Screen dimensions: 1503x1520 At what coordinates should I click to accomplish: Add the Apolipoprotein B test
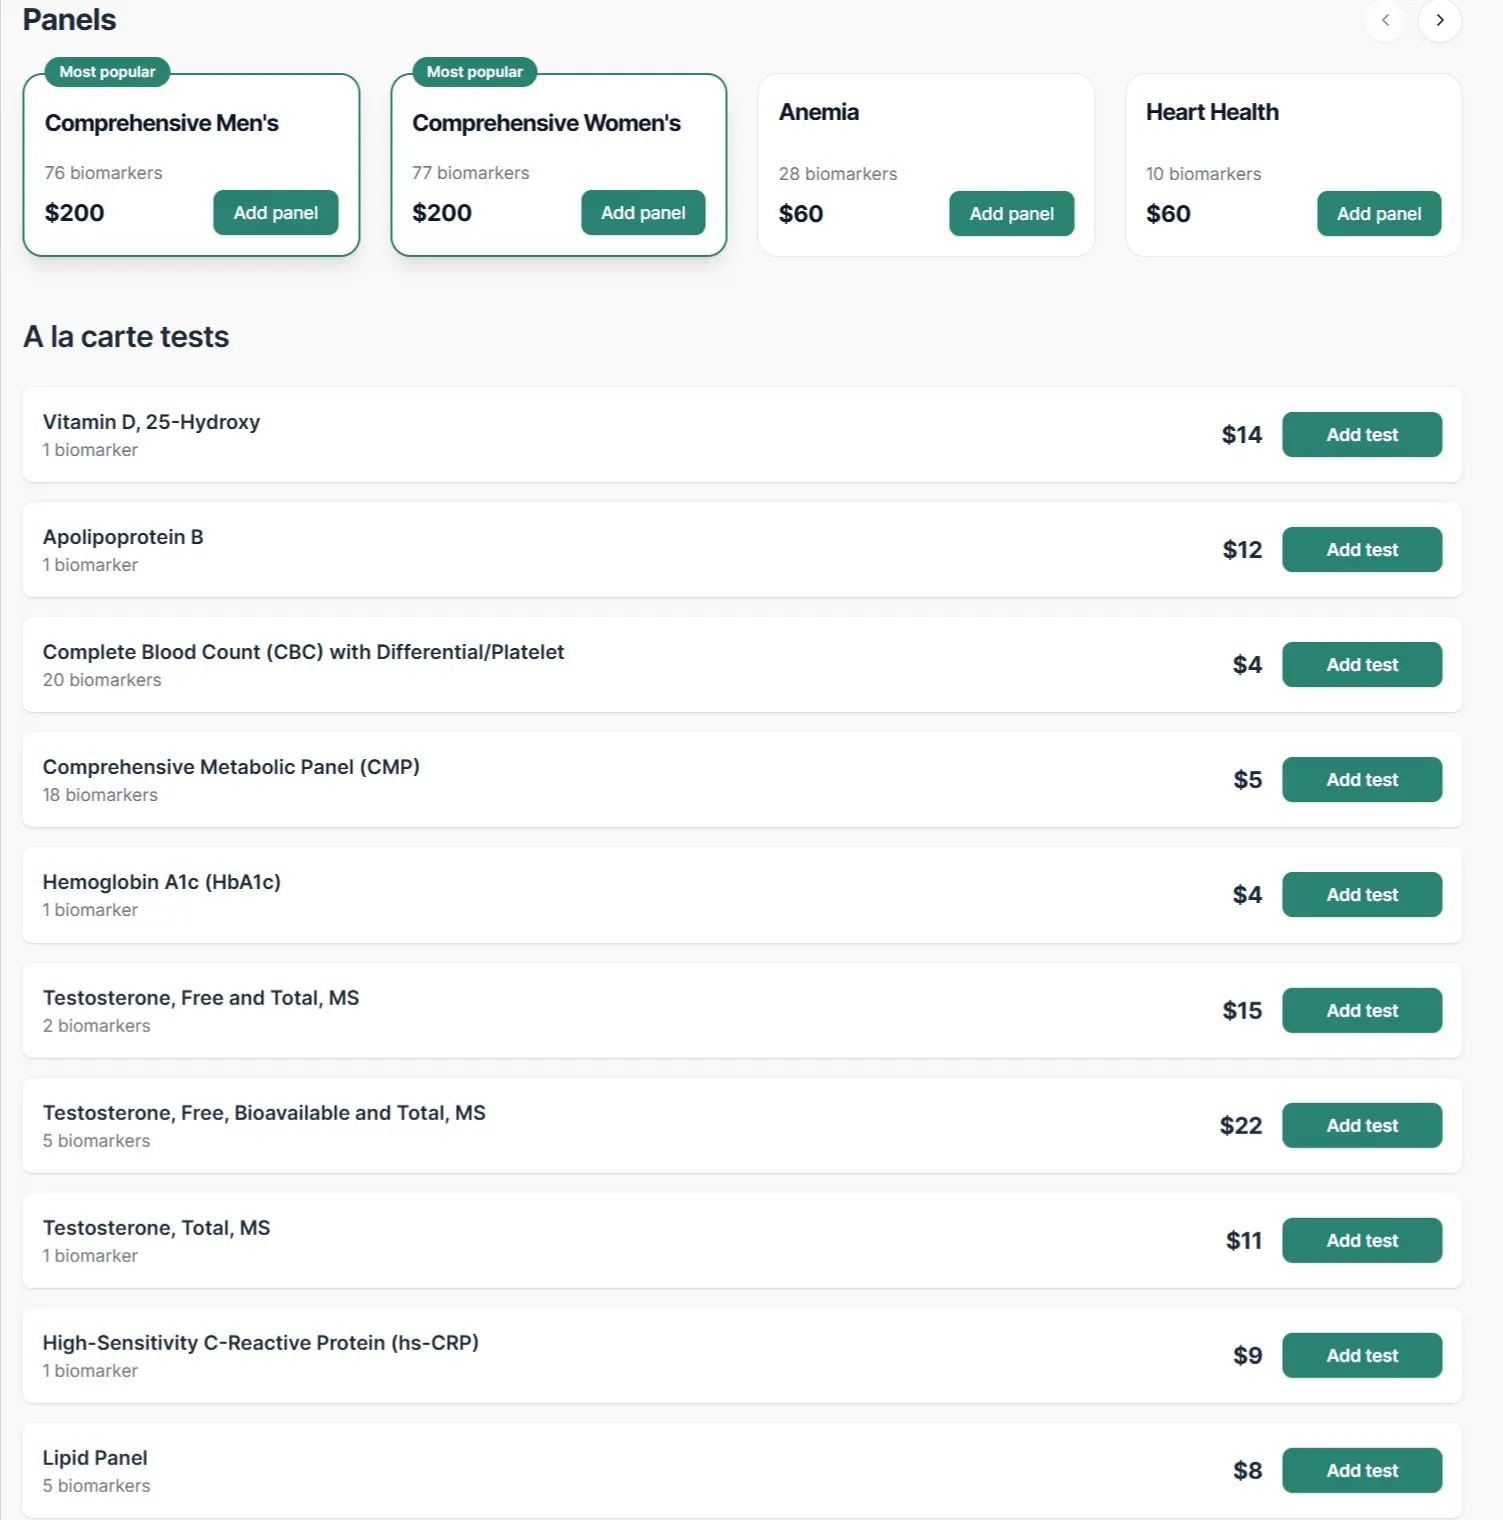click(x=1361, y=550)
